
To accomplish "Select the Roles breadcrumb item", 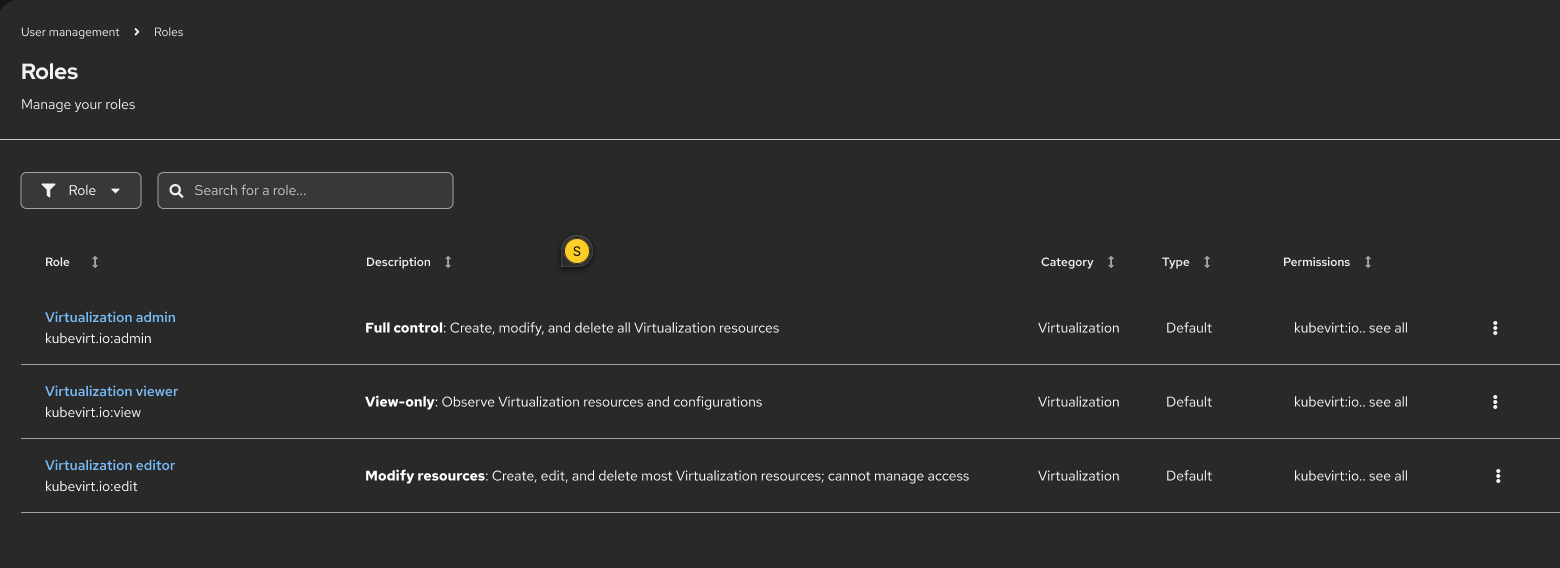I will pos(168,32).
